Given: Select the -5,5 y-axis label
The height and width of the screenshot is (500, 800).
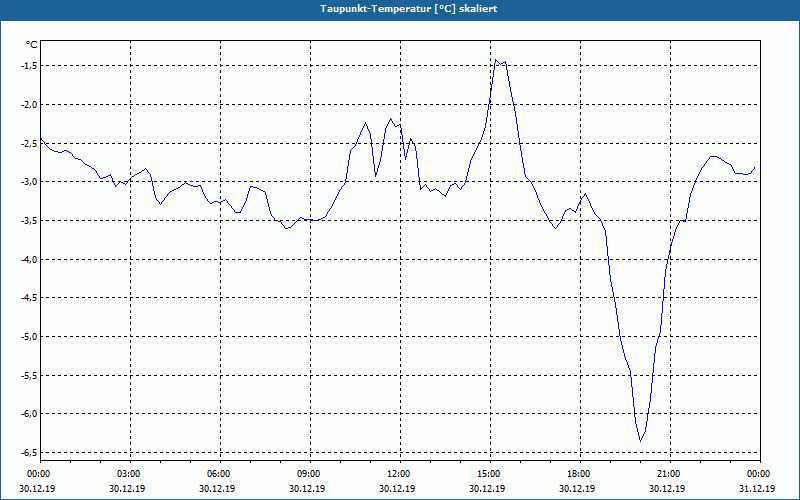Looking at the screenshot, I should pos(29,375).
